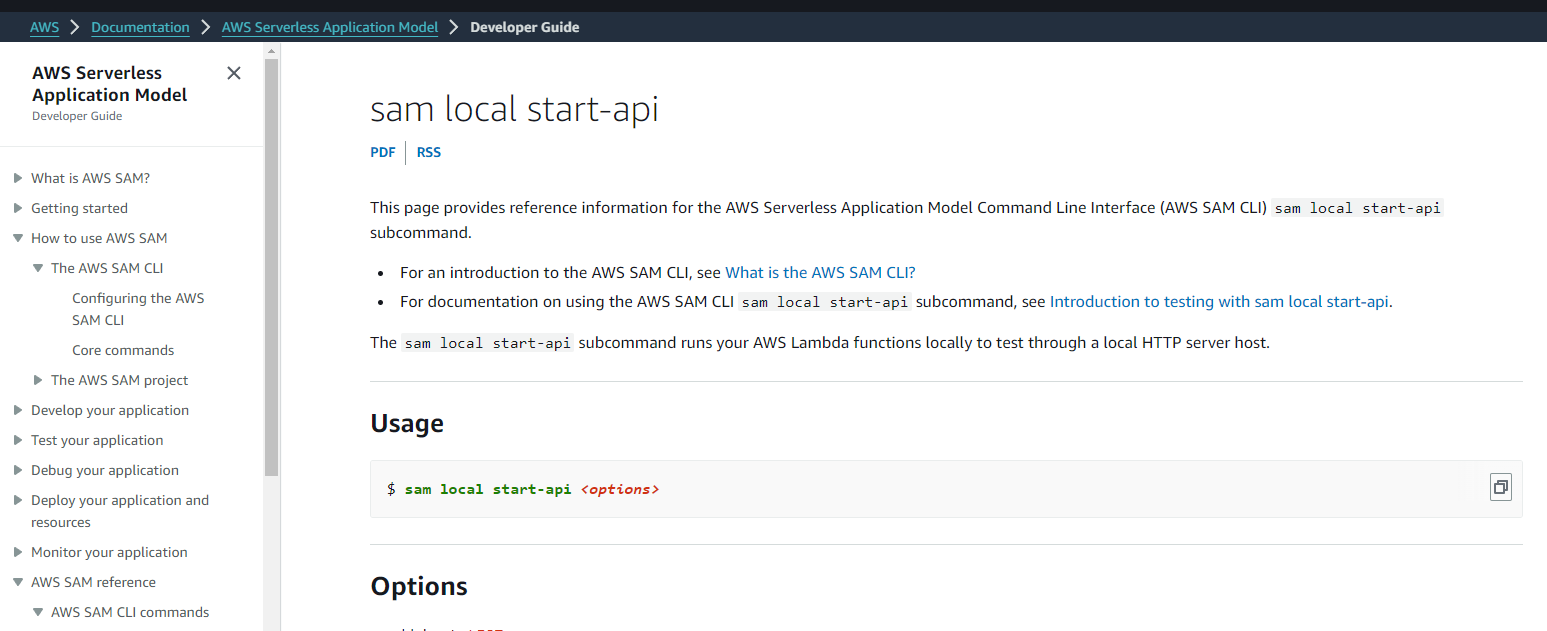
Task: Click the 'AWS Serverless Application Model' sidebar title
Action: point(110,84)
